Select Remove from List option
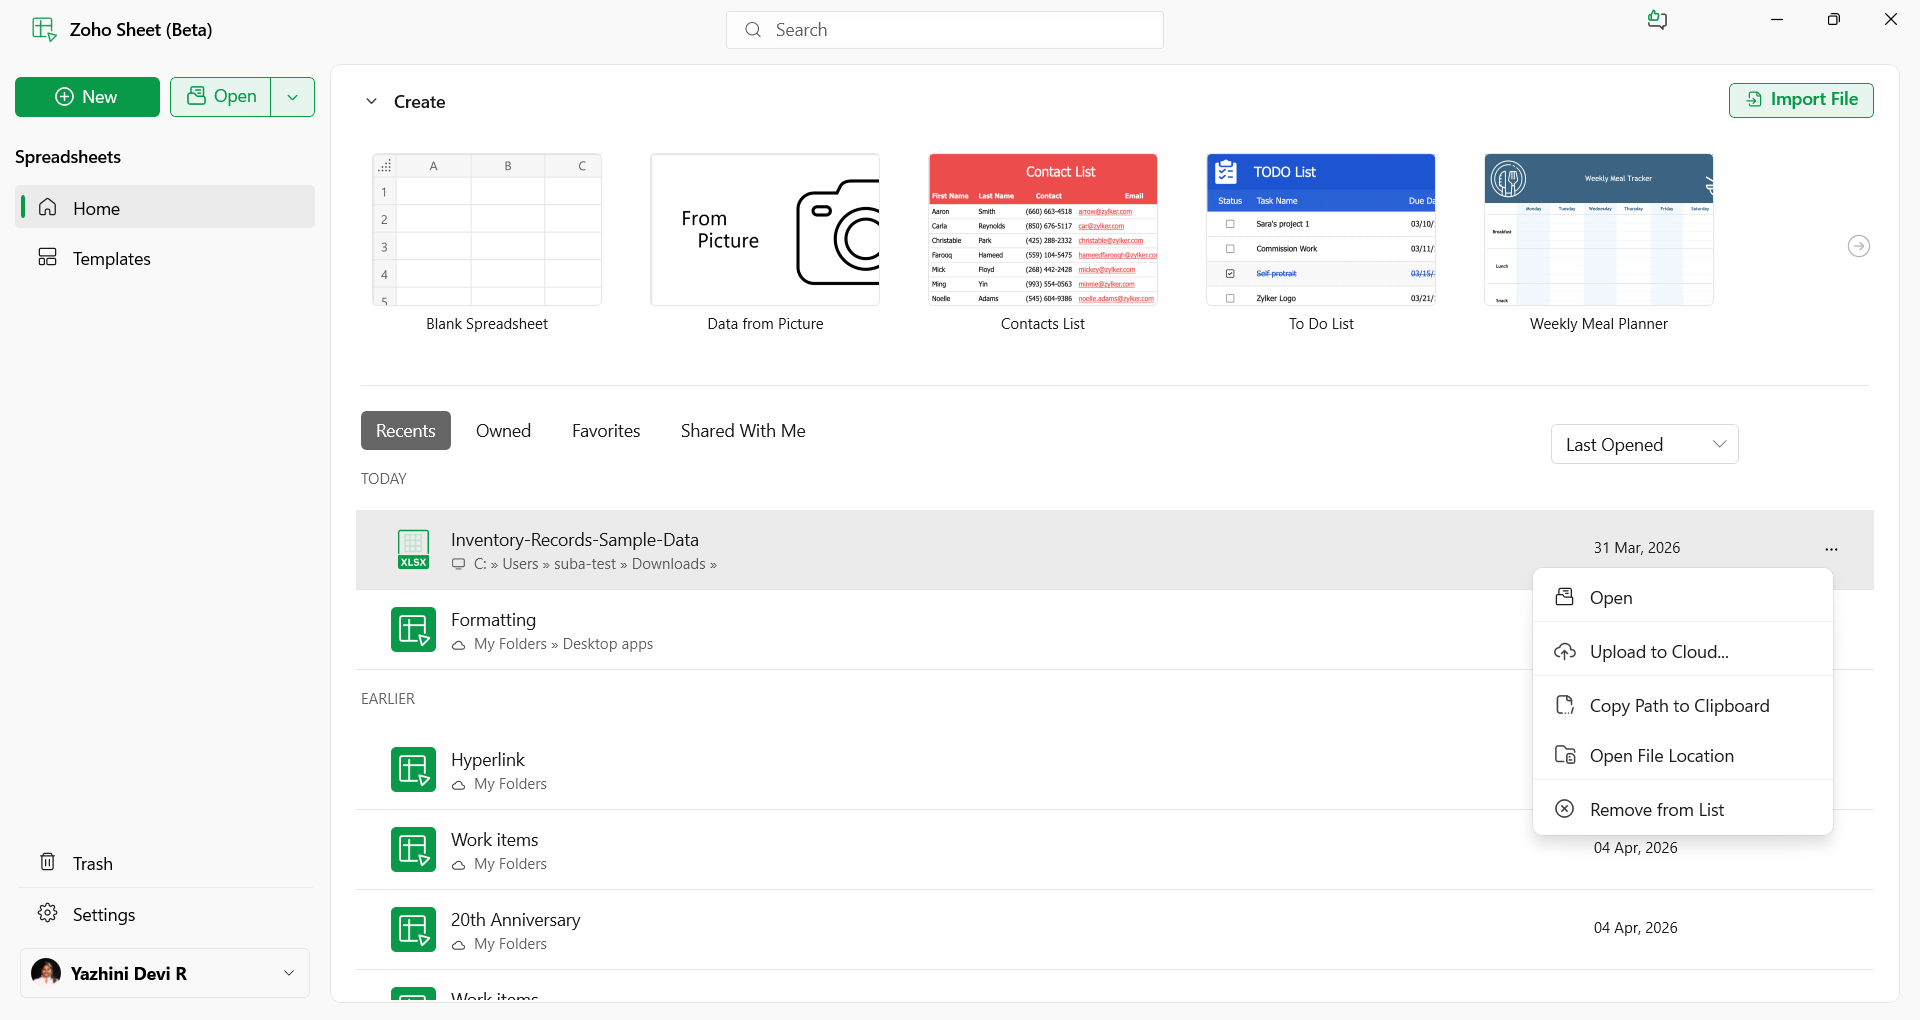Screen dimensions: 1920x1020 click(1656, 810)
